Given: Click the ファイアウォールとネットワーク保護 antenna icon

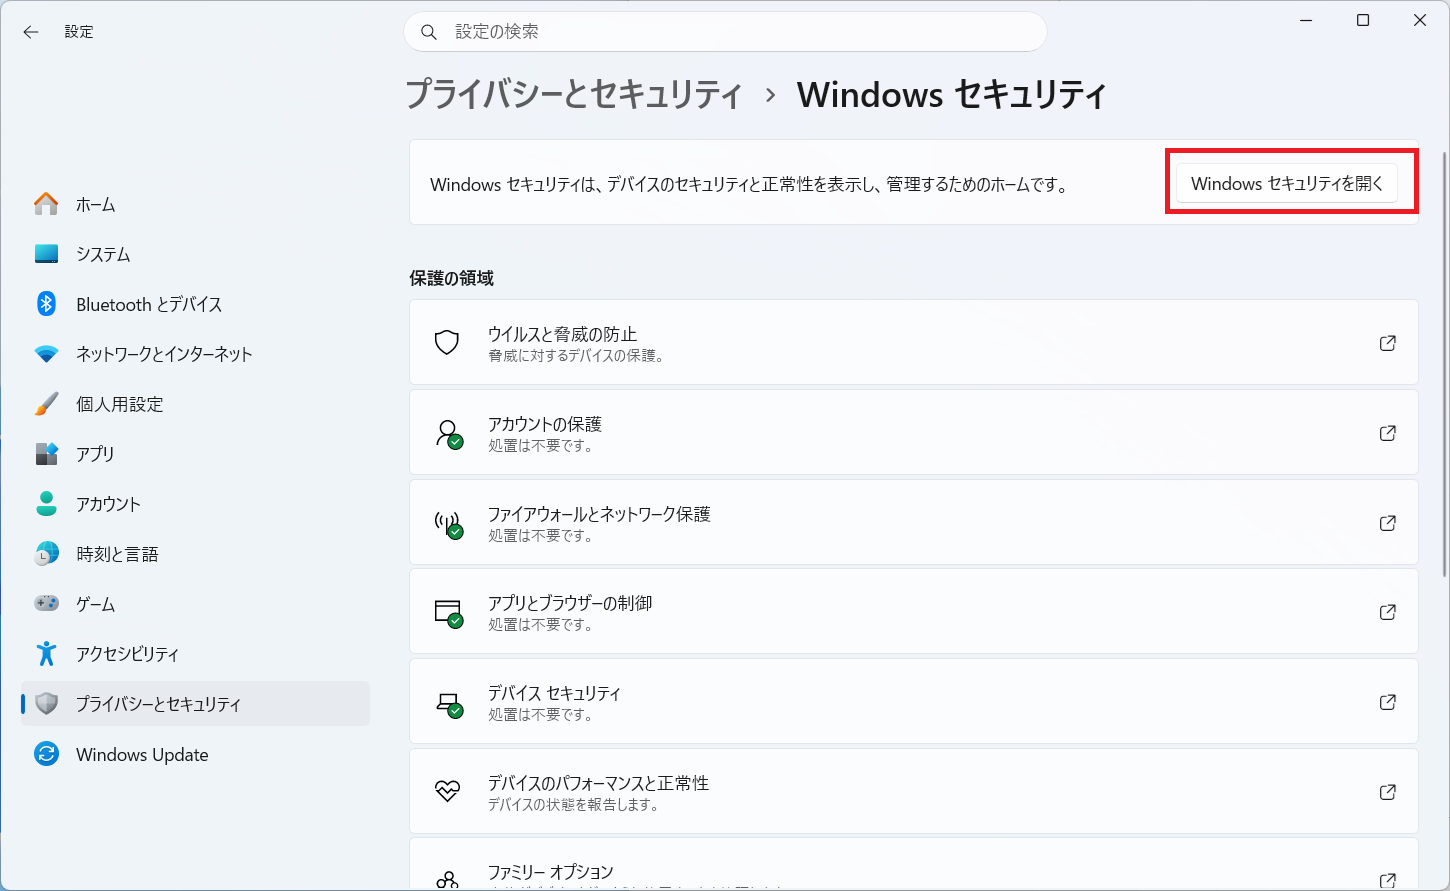Looking at the screenshot, I should (x=448, y=524).
